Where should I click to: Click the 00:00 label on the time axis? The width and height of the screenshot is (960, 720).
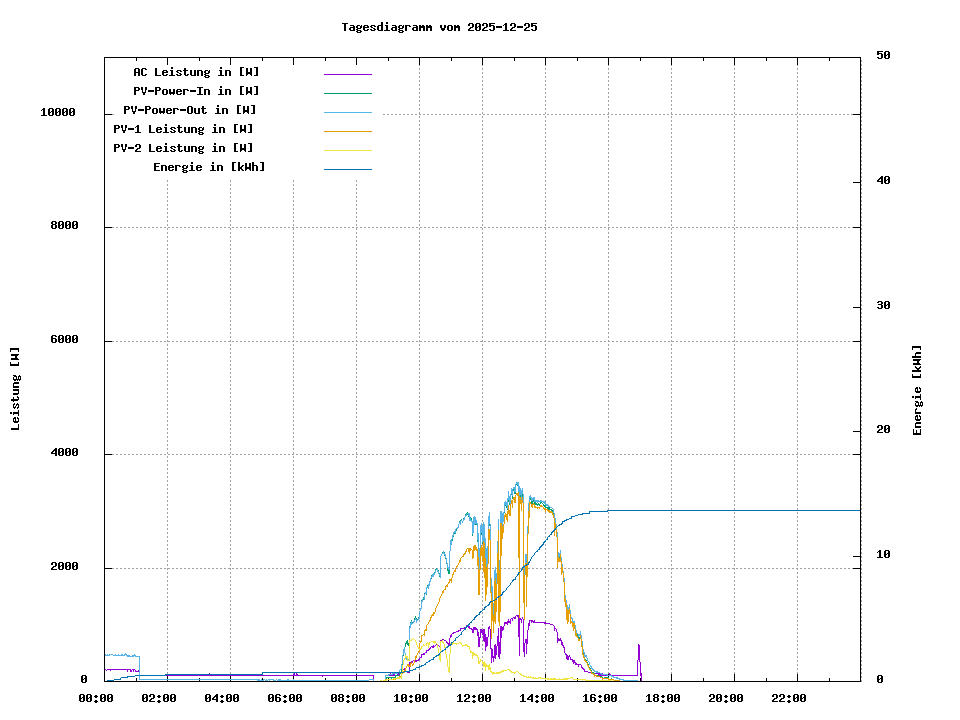pyautogui.click(x=96, y=698)
